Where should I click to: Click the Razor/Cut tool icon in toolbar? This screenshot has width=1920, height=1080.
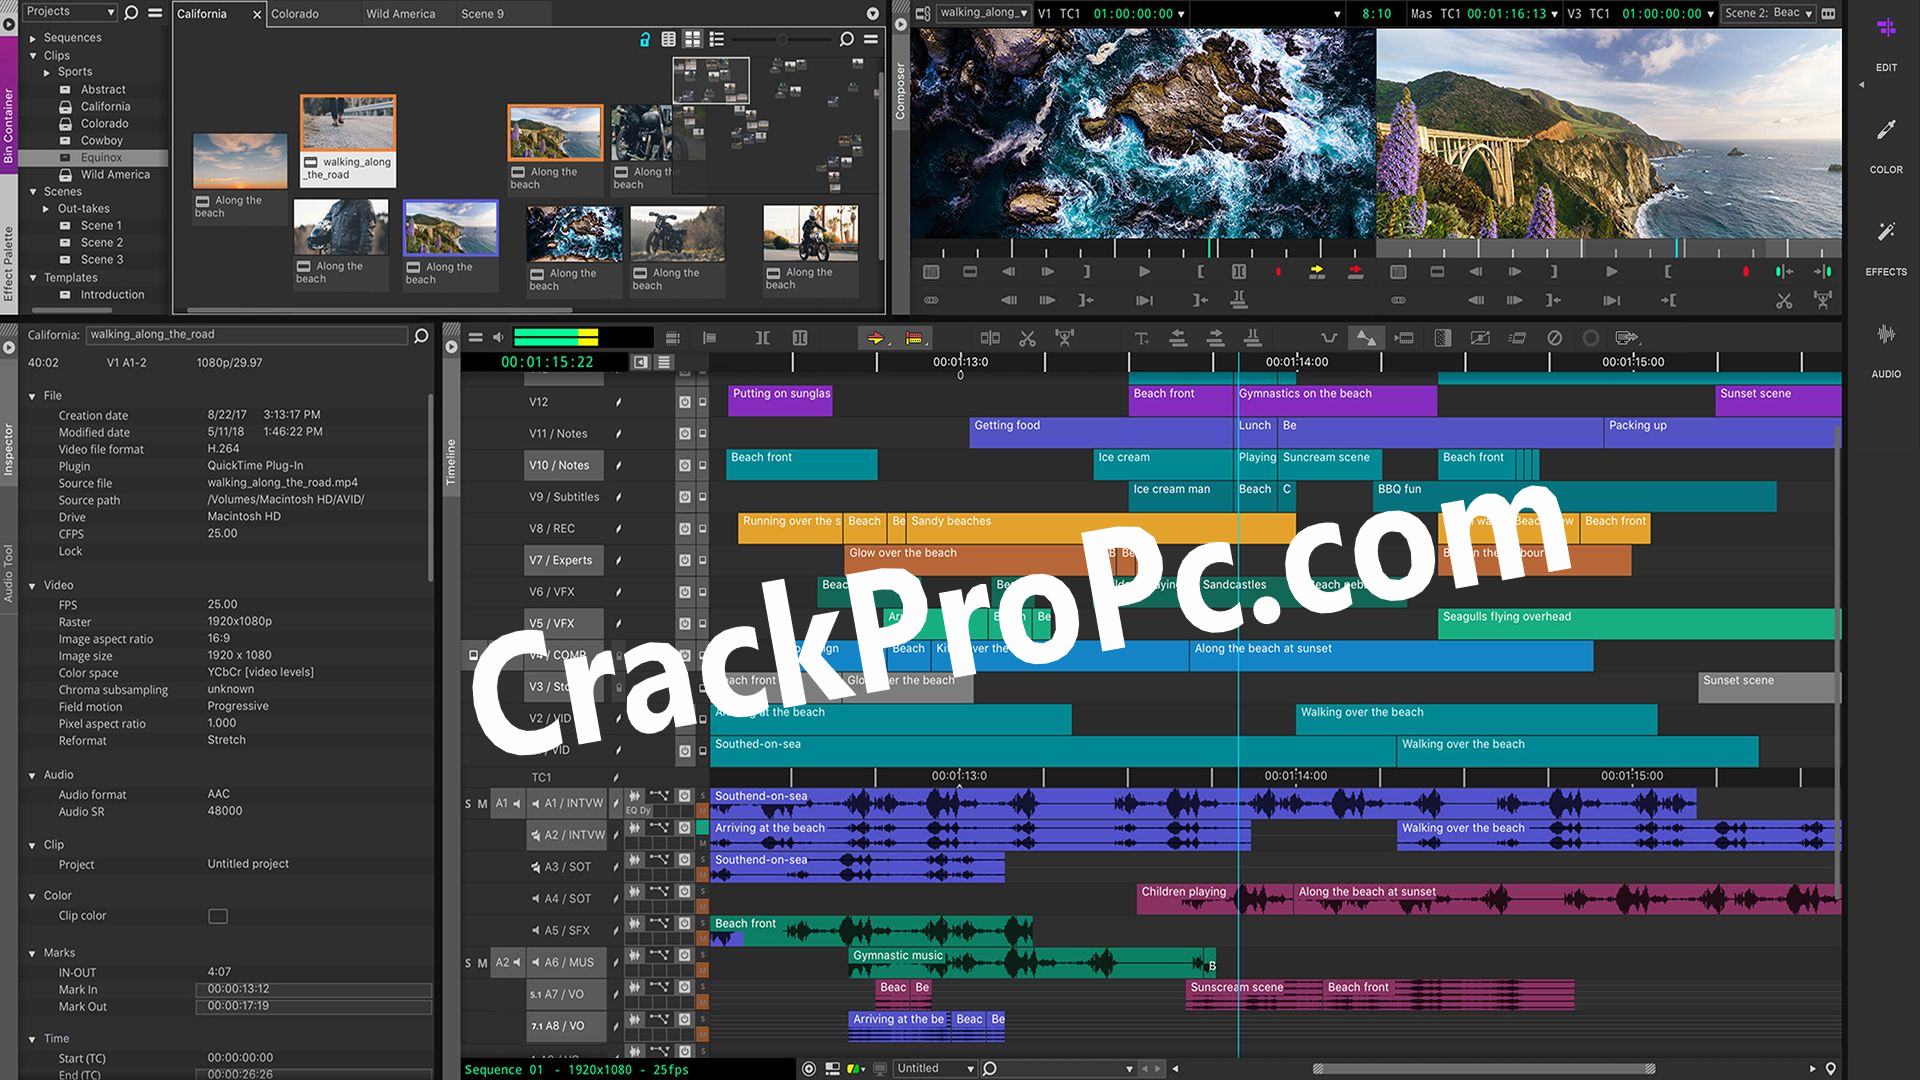[x=1027, y=338]
